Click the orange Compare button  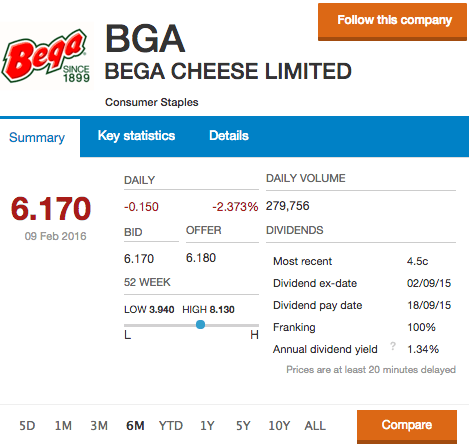[407, 426]
